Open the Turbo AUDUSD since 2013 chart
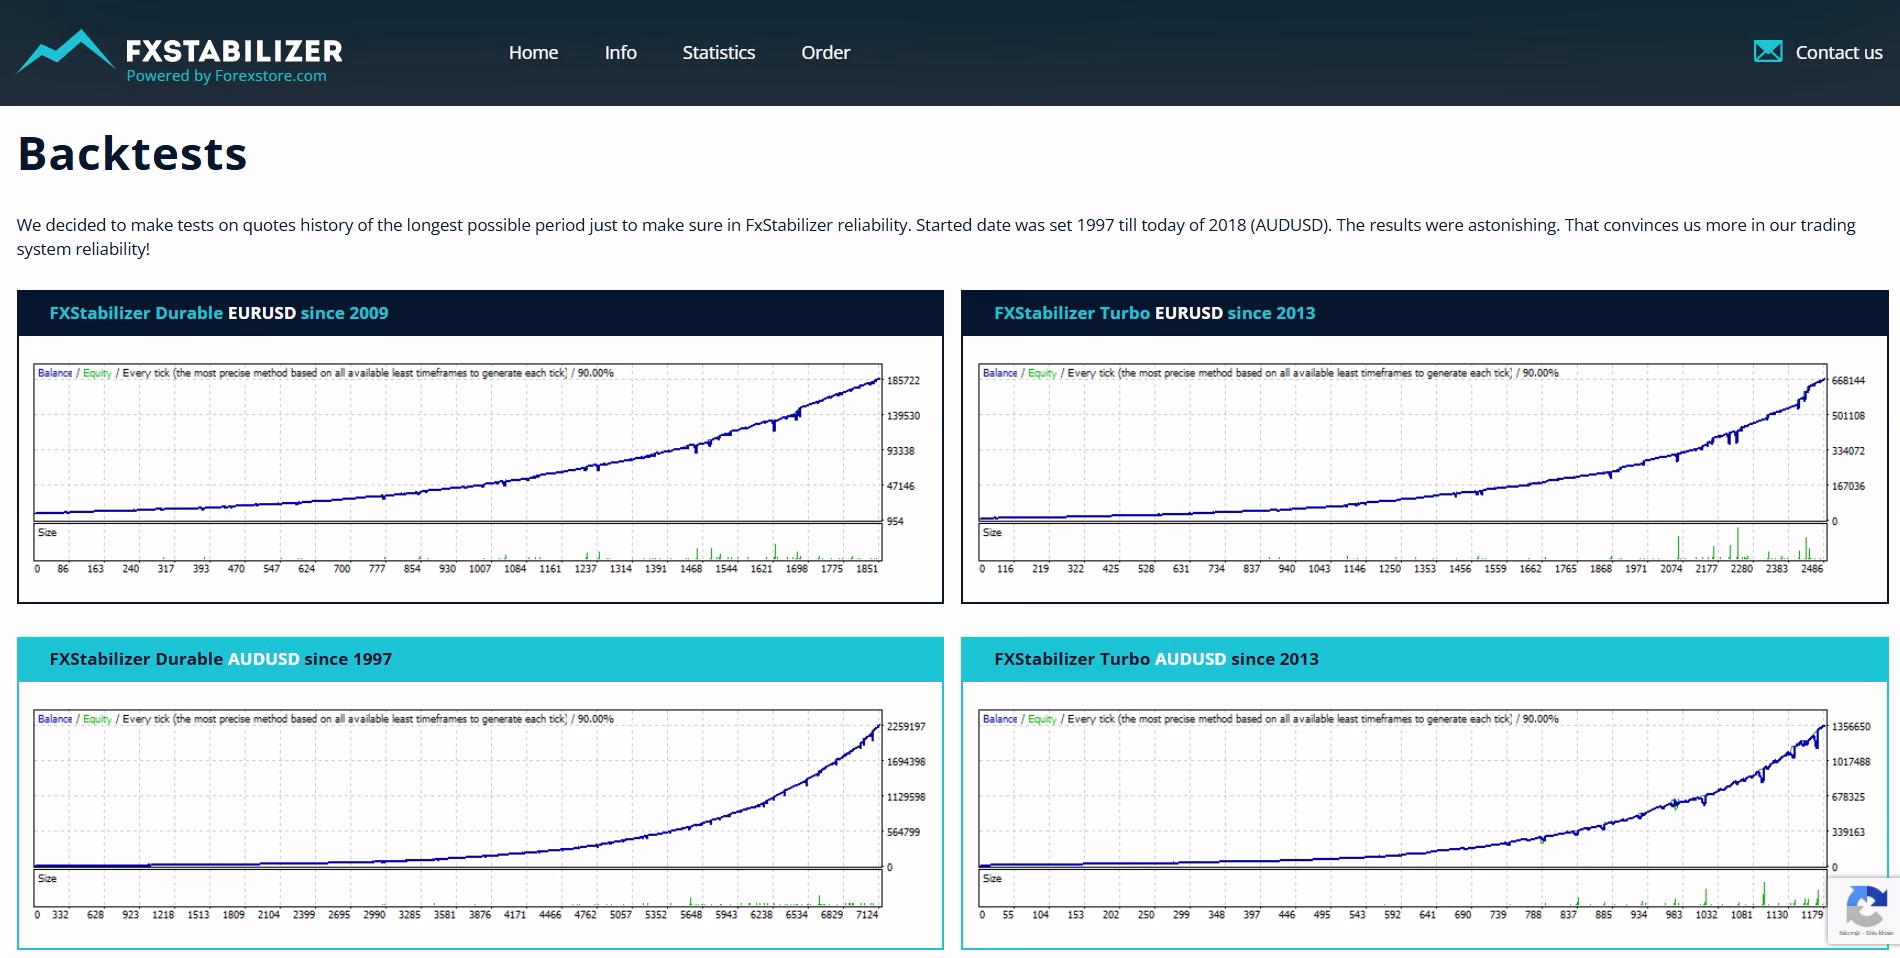This screenshot has width=1900, height=958. (1424, 815)
